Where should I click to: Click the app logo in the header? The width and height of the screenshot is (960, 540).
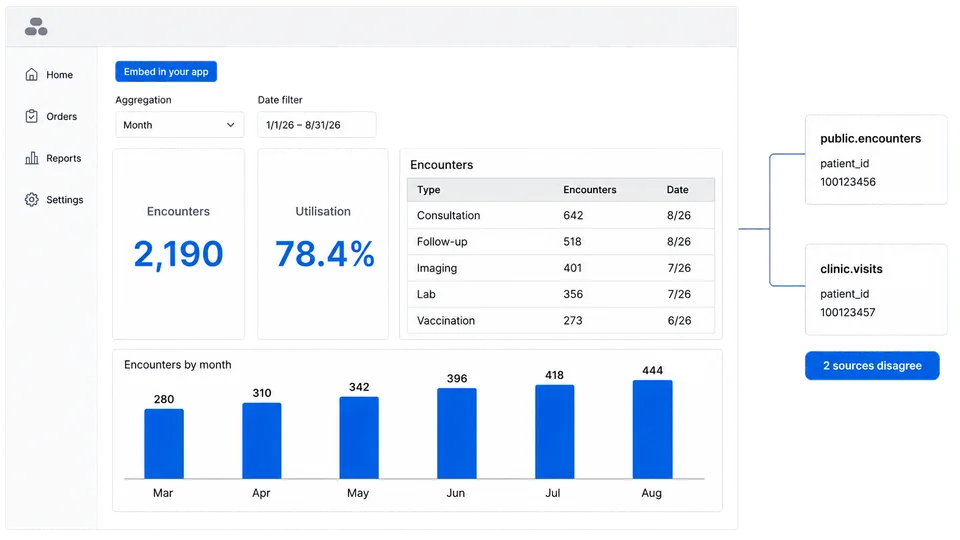point(36,26)
